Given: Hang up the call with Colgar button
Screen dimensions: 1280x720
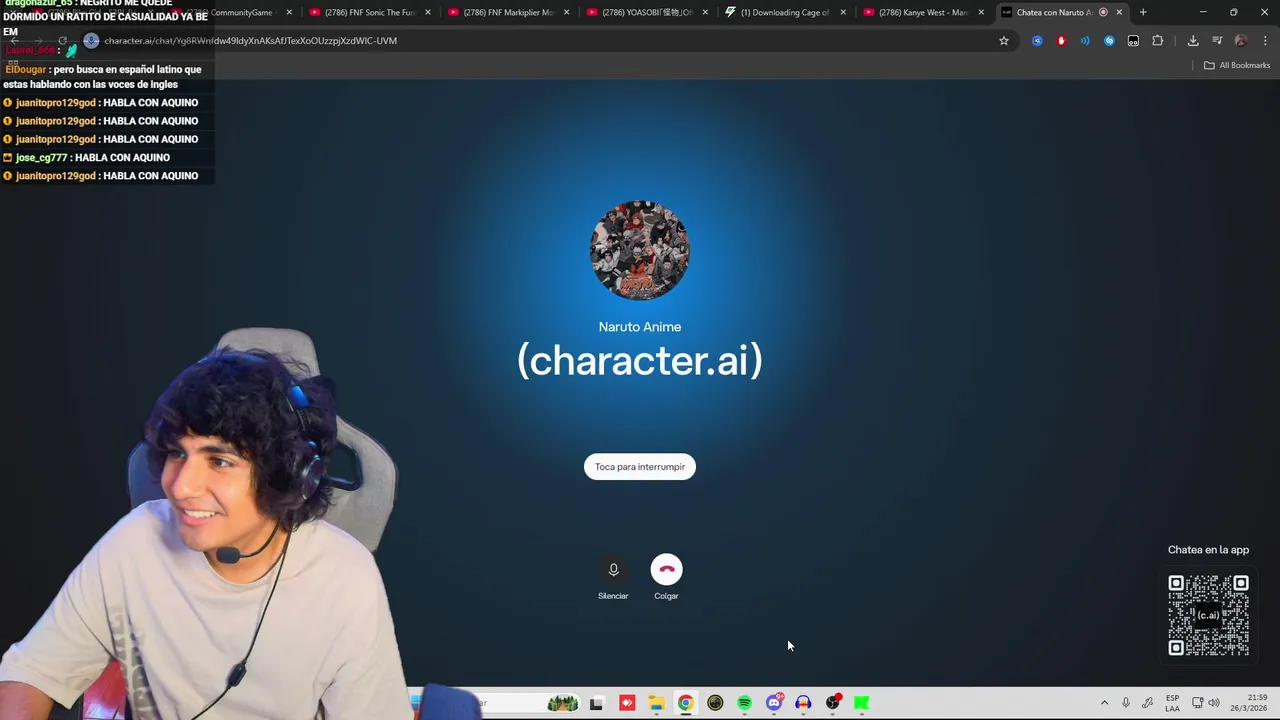Looking at the screenshot, I should coord(666,569).
